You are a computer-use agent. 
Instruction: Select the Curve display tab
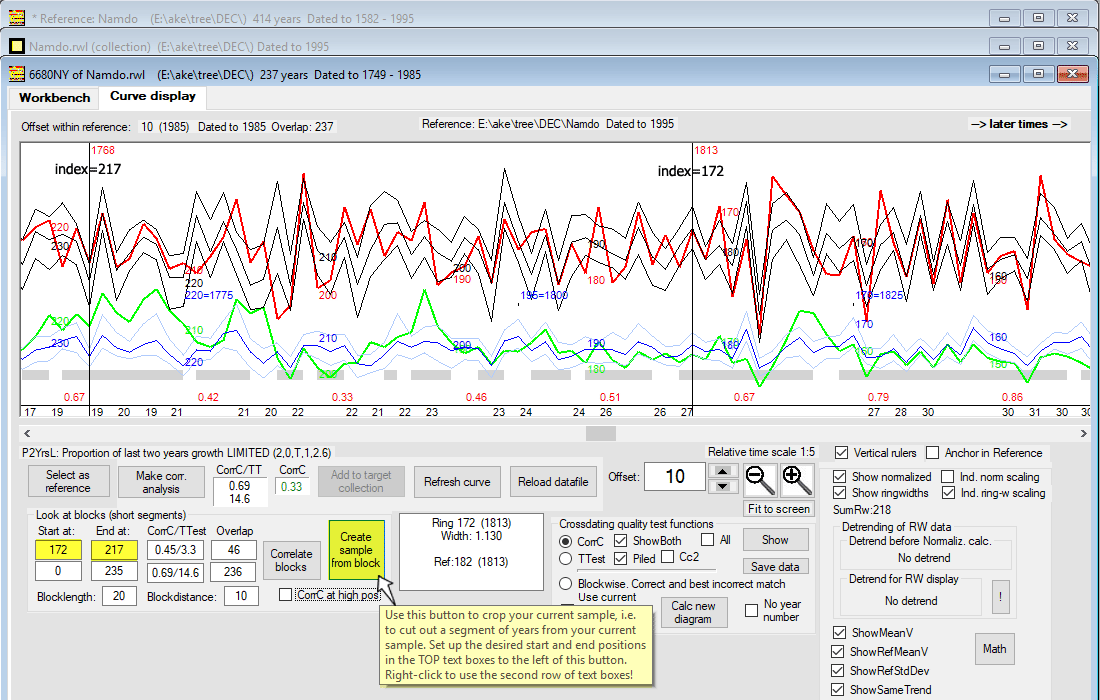(x=153, y=96)
